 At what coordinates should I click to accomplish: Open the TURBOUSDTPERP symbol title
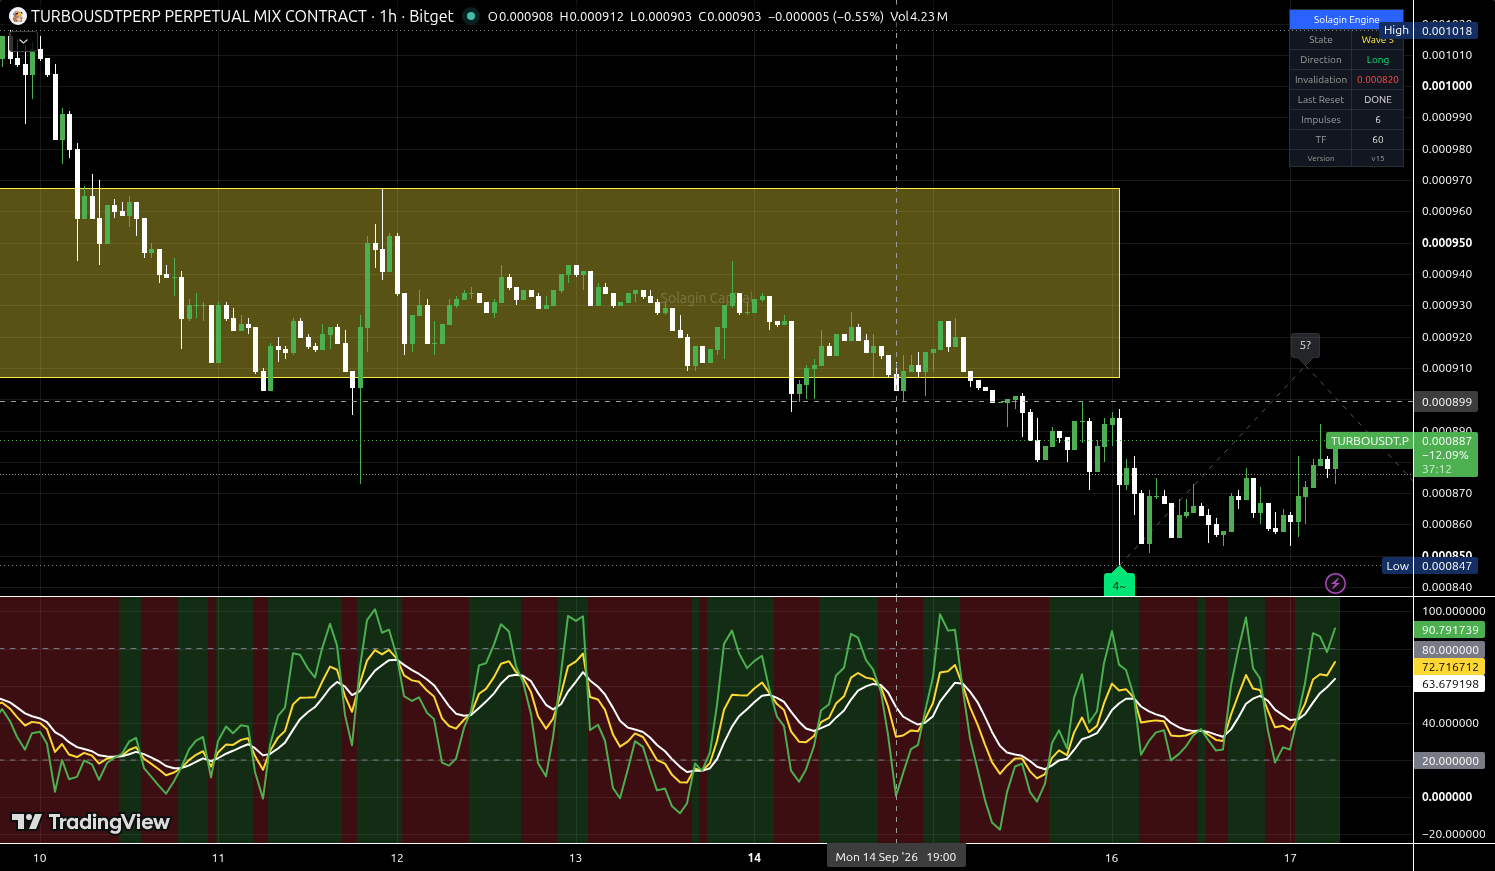coord(199,16)
